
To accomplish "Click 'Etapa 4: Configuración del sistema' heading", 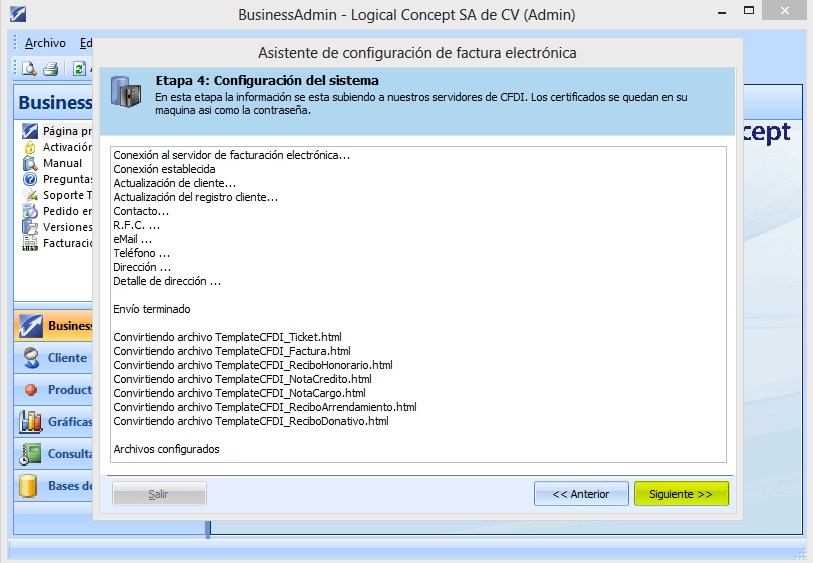I will [267, 80].
